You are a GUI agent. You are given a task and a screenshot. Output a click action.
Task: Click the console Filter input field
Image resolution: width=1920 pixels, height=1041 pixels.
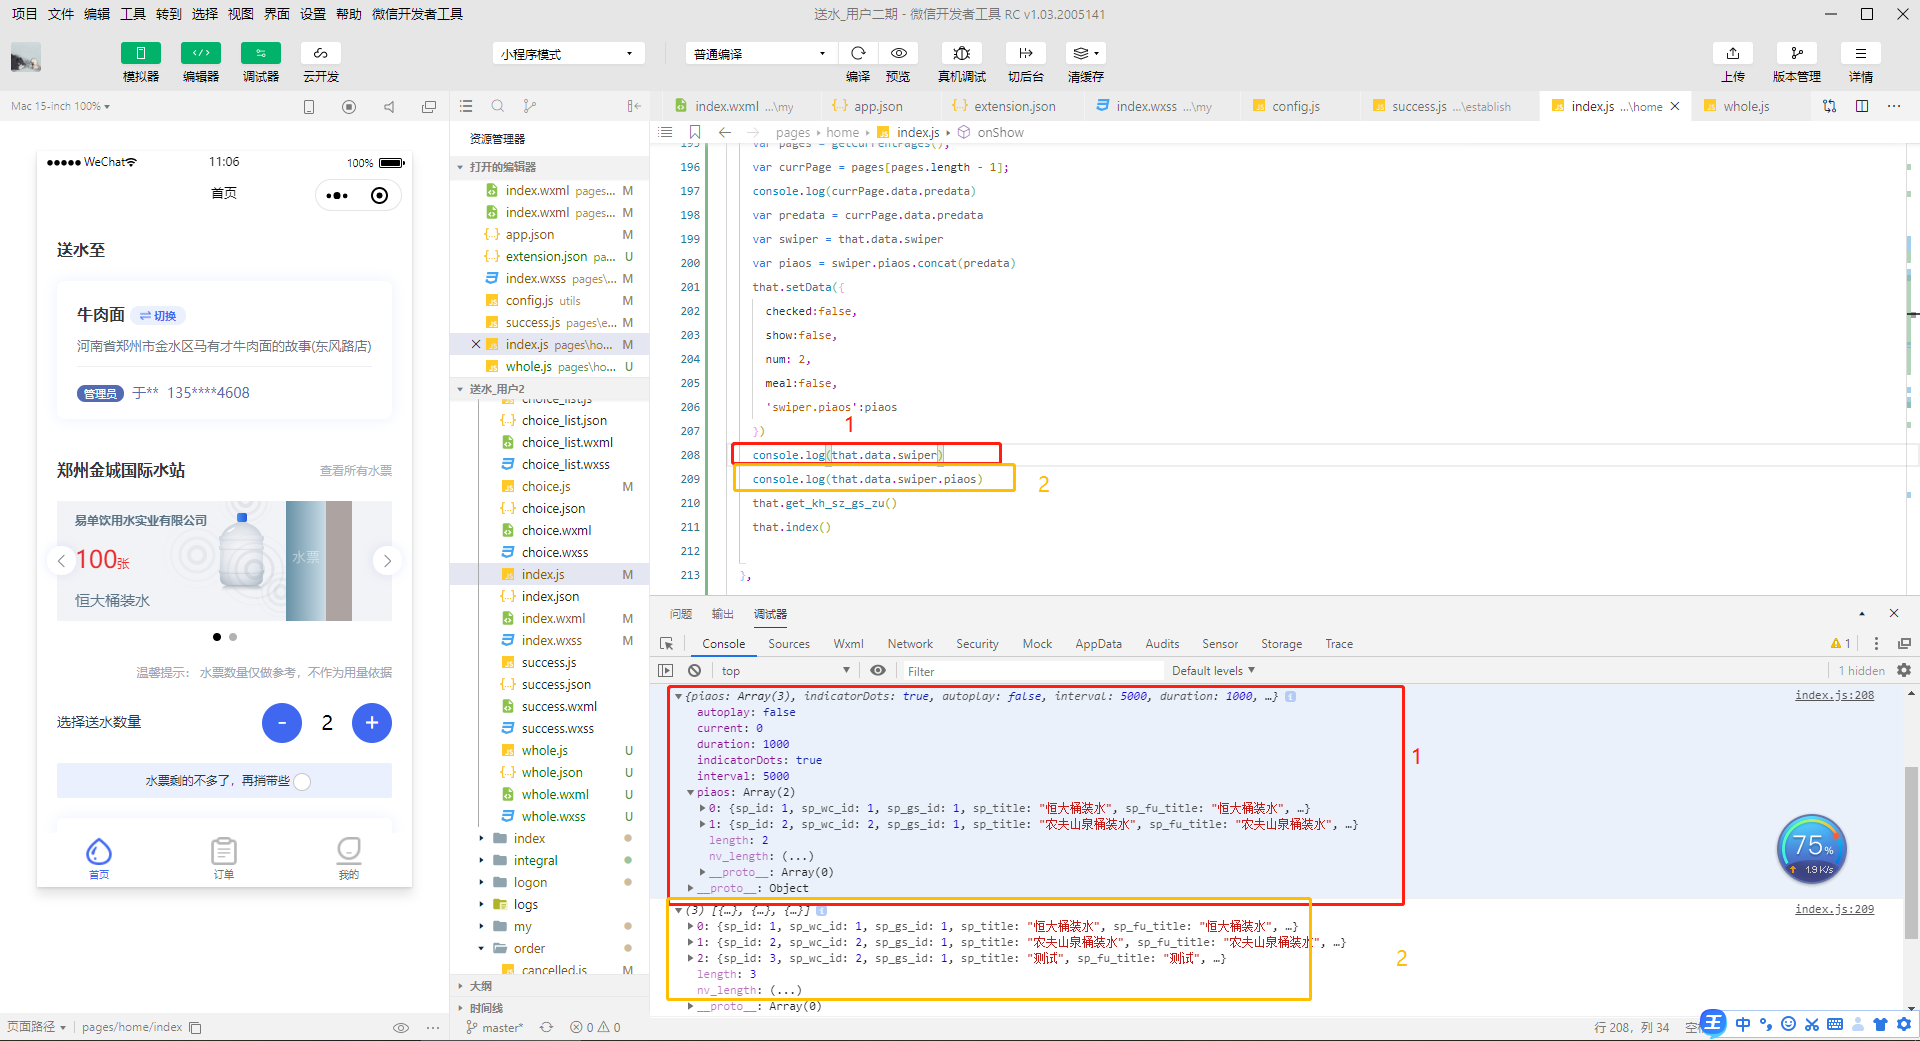coord(1032,671)
